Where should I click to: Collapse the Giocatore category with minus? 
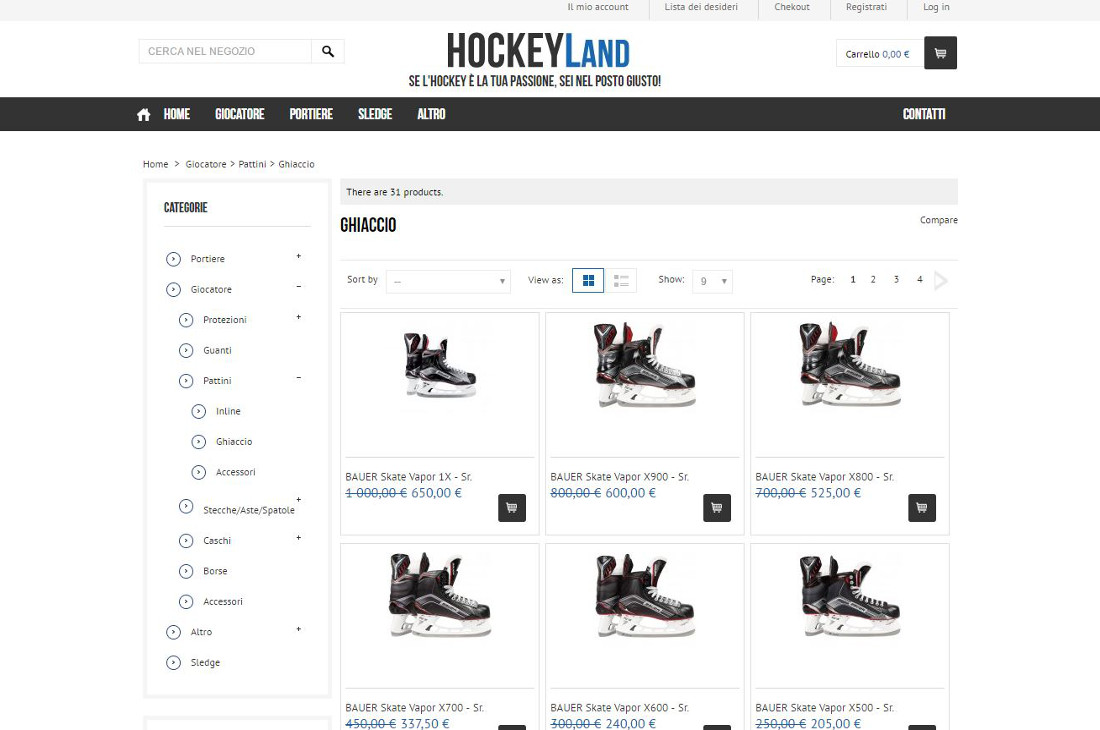click(299, 287)
